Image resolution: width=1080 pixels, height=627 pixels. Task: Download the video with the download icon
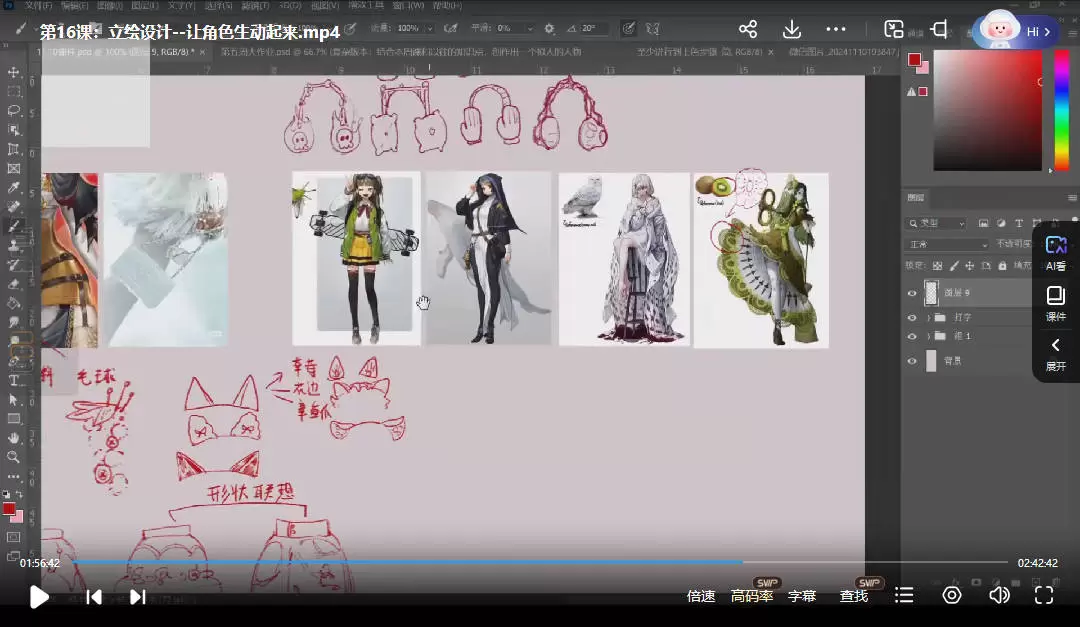pos(791,29)
